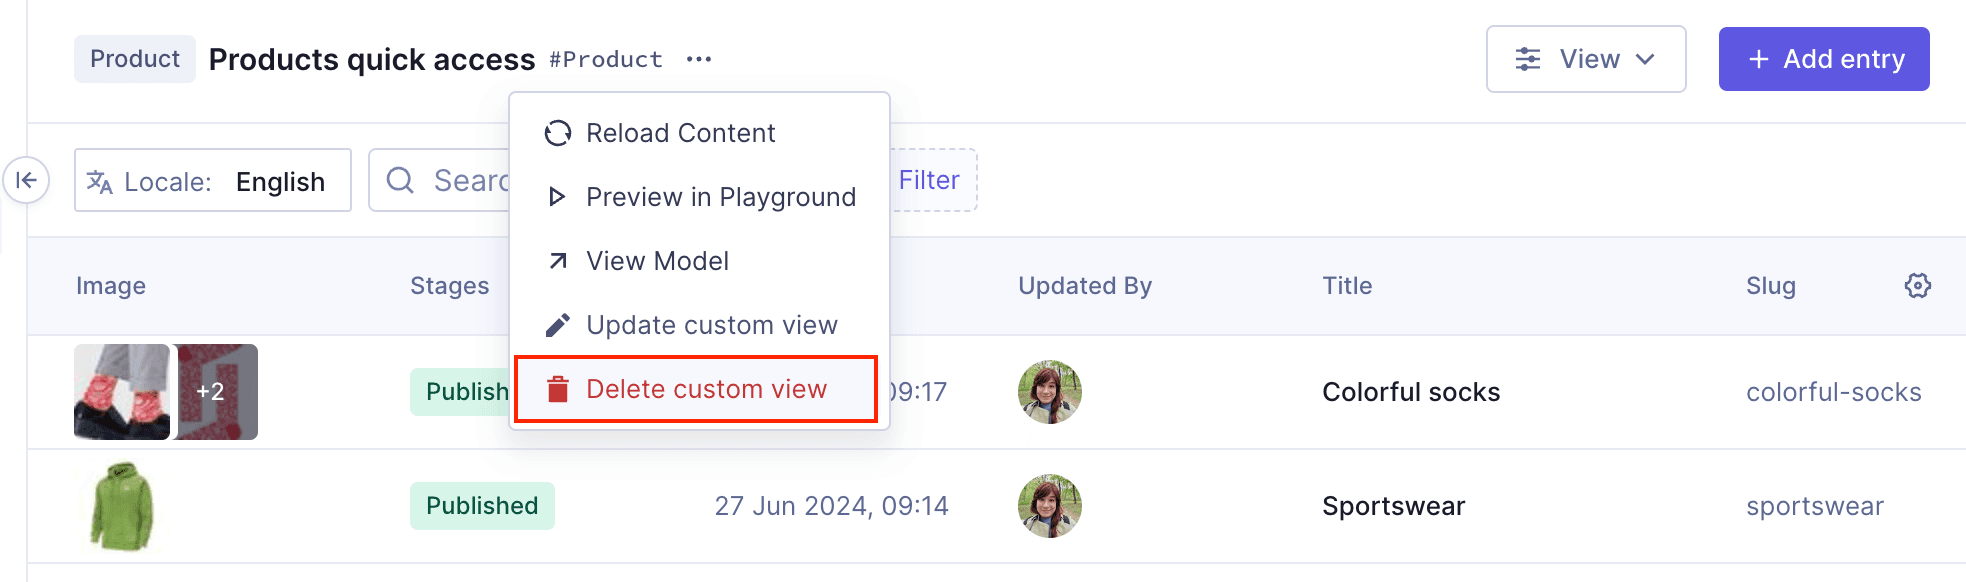
Task: Click the arrow icon for View Model
Action: coord(558,261)
